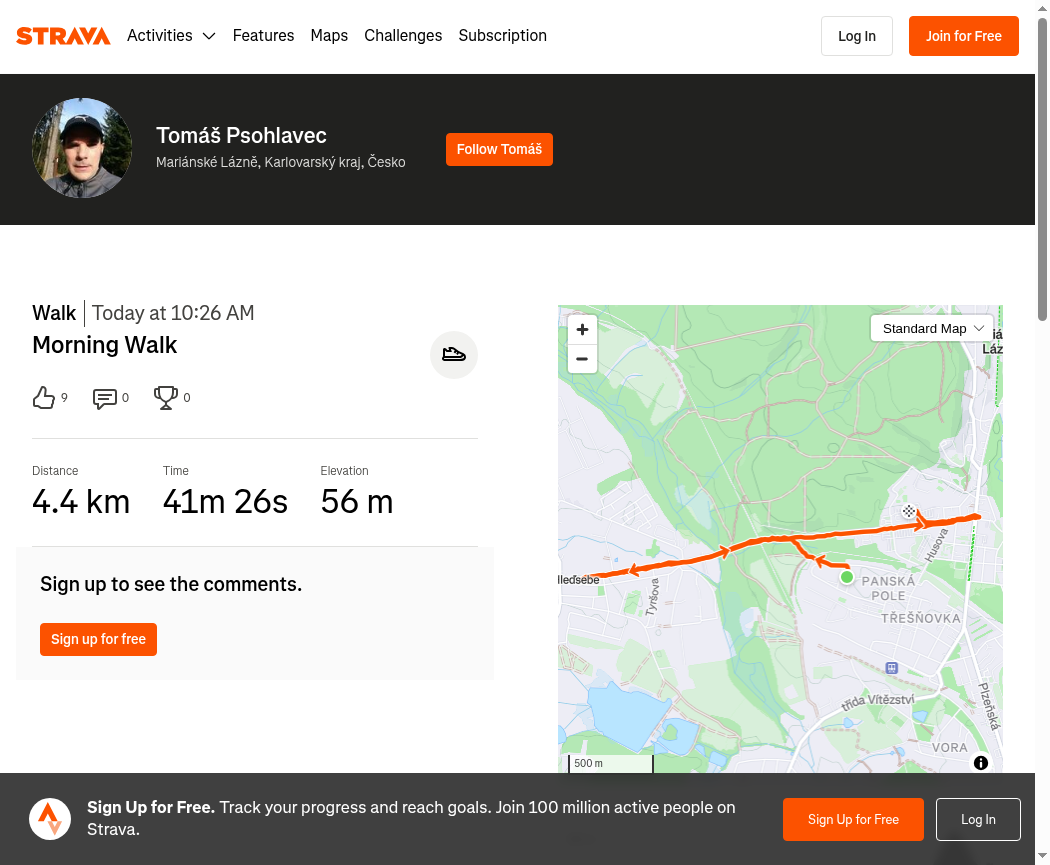Open map attribution info icon

coord(981,763)
